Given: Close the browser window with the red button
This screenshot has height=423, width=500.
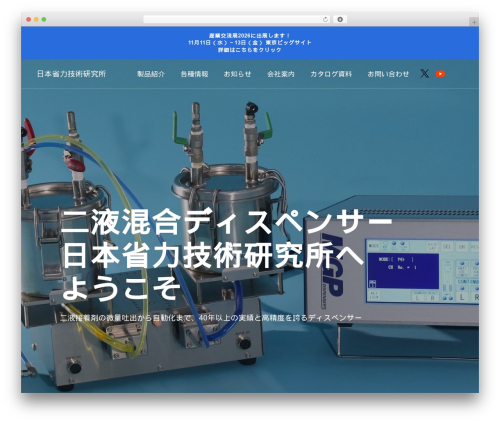Looking at the screenshot, I should [29, 20].
